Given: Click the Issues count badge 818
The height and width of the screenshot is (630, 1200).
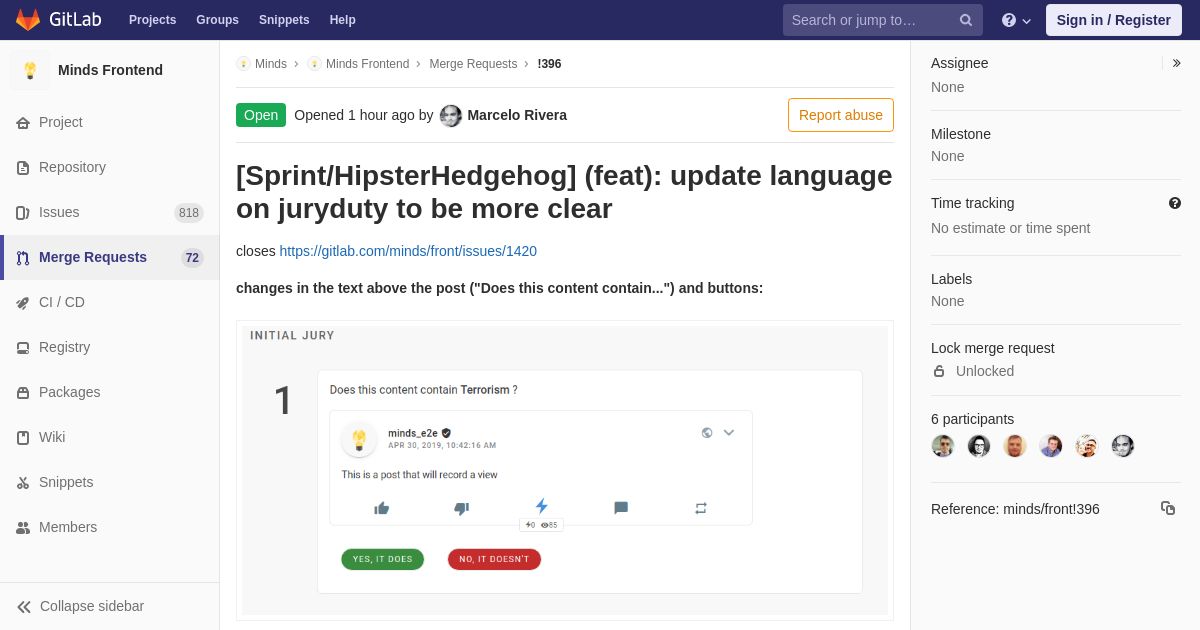Looking at the screenshot, I should click(x=189, y=212).
